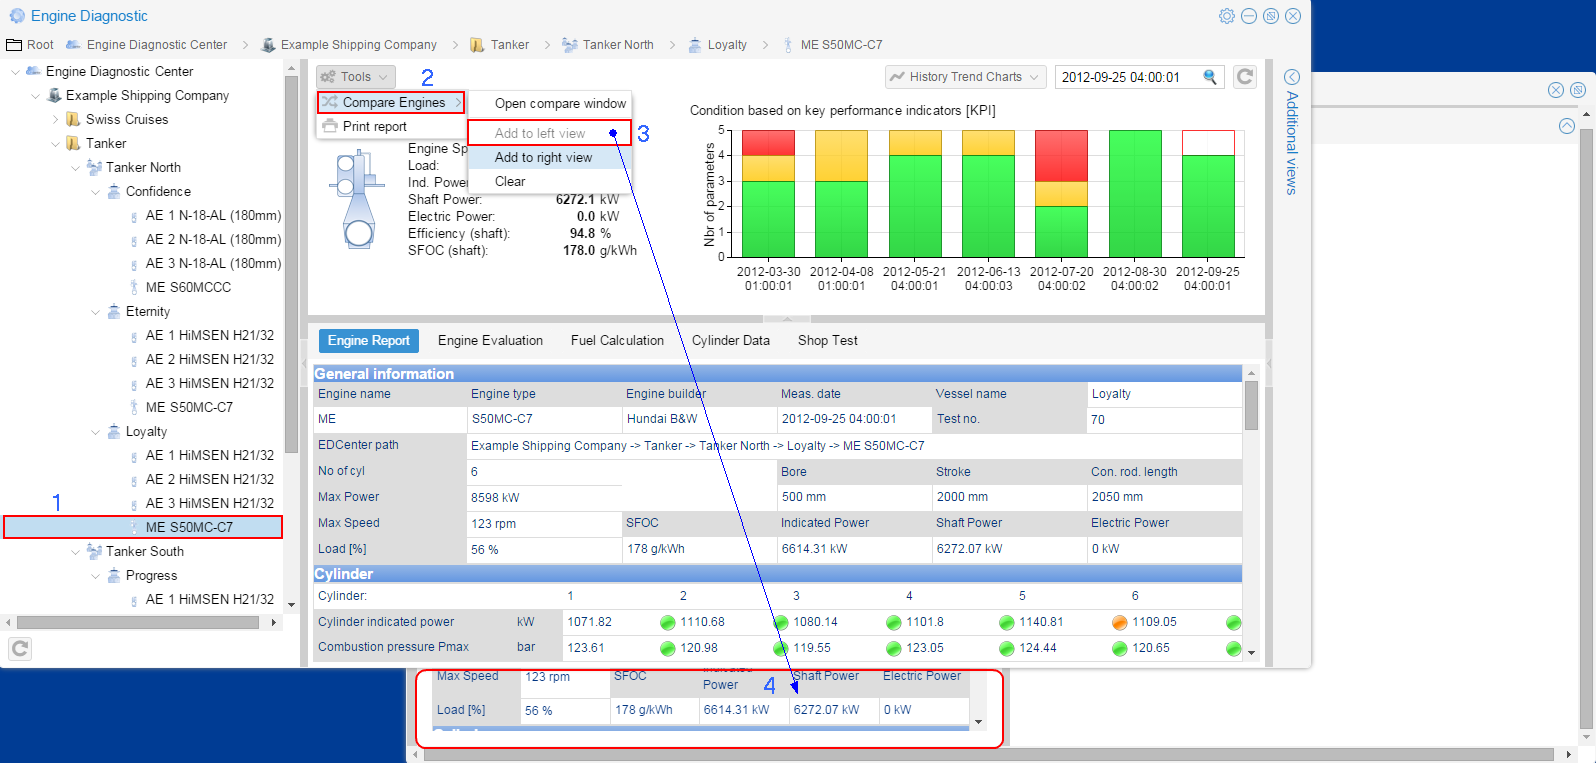The width and height of the screenshot is (1596, 763).
Task: Click Meas. date value 2012-09-25 04:00:01
Action: click(x=839, y=420)
